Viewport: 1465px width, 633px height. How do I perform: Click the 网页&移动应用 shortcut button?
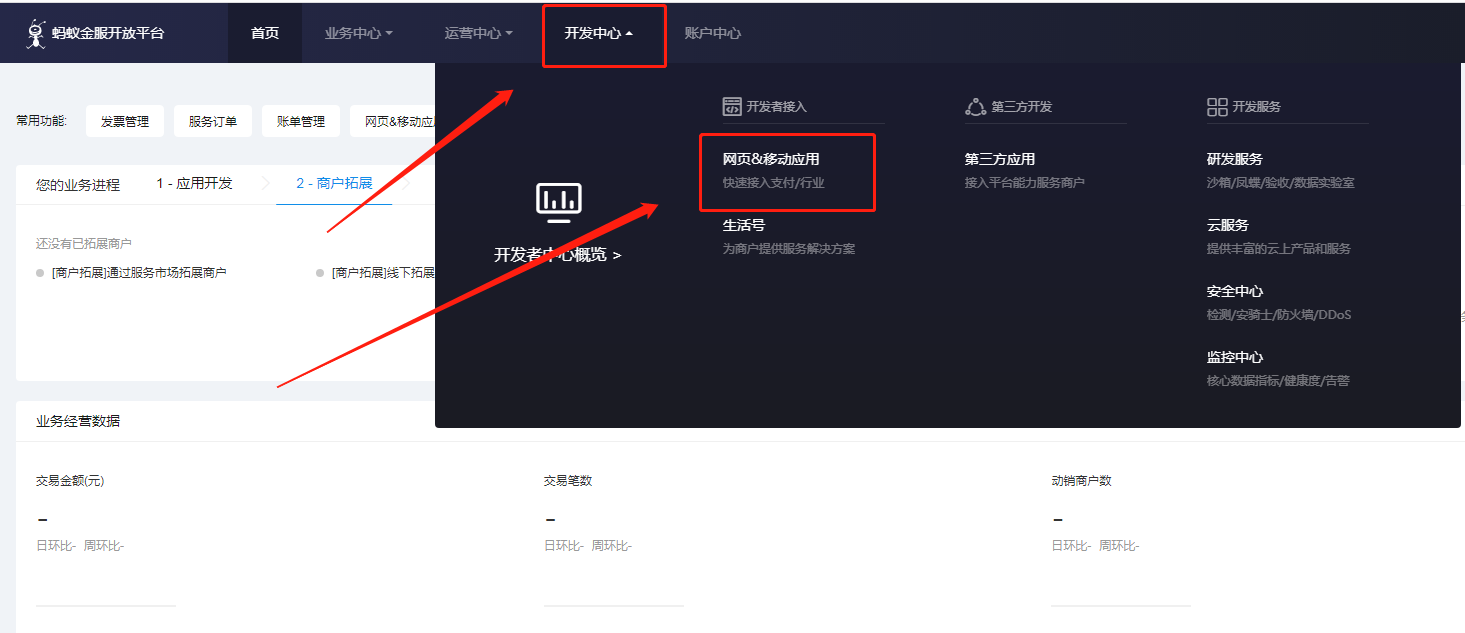[x=394, y=121]
